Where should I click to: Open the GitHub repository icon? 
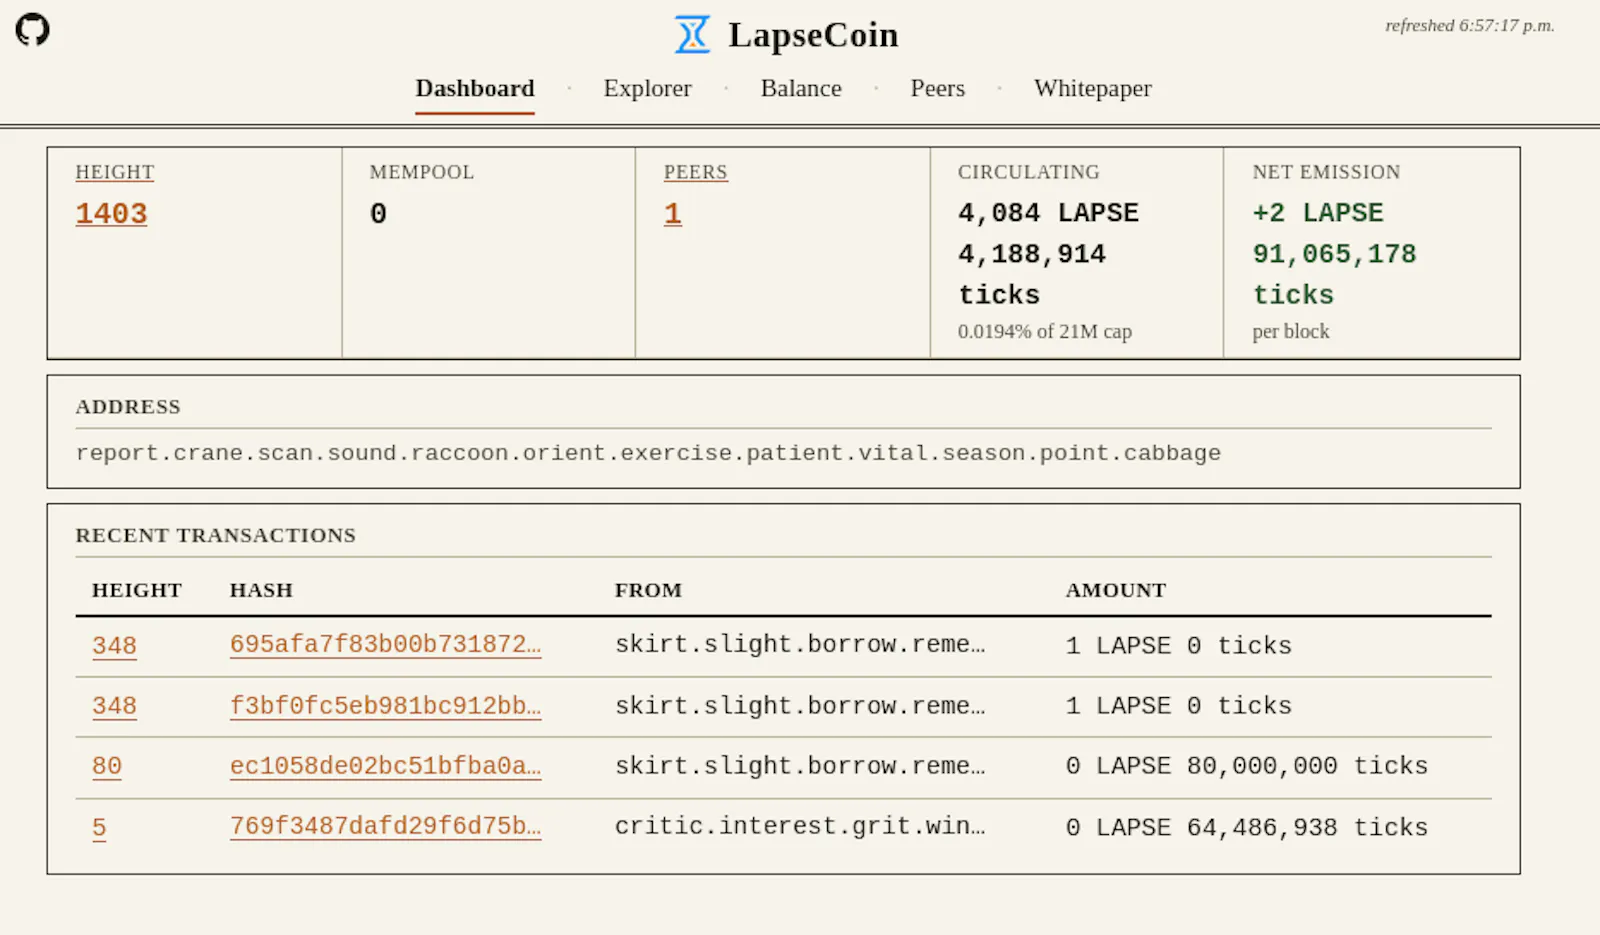point(32,29)
